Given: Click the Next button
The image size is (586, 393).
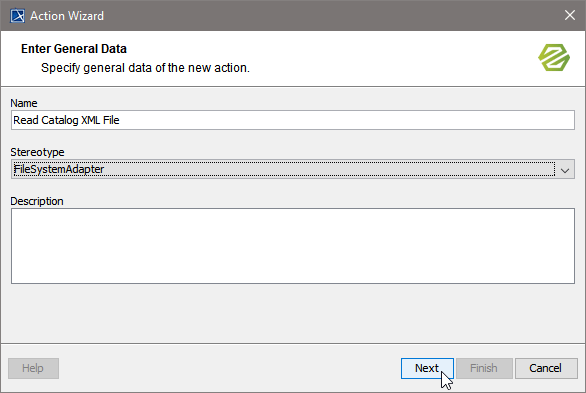Looking at the screenshot, I should coord(427,368).
